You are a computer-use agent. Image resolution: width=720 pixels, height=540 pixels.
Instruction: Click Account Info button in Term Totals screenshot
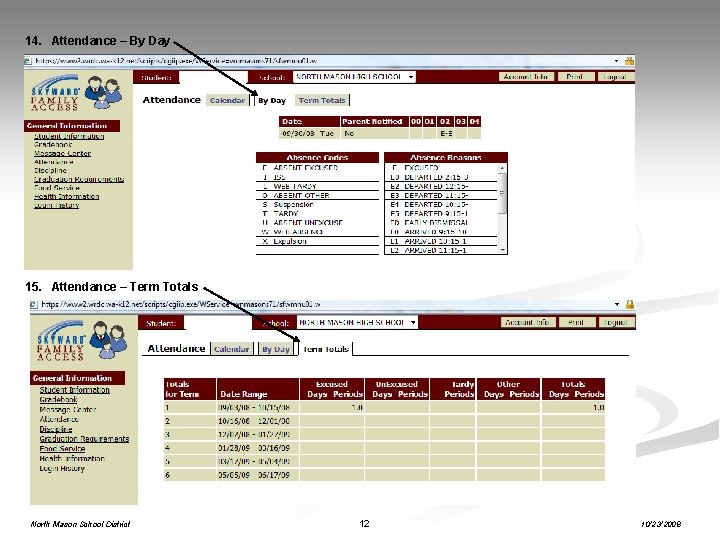click(x=527, y=322)
